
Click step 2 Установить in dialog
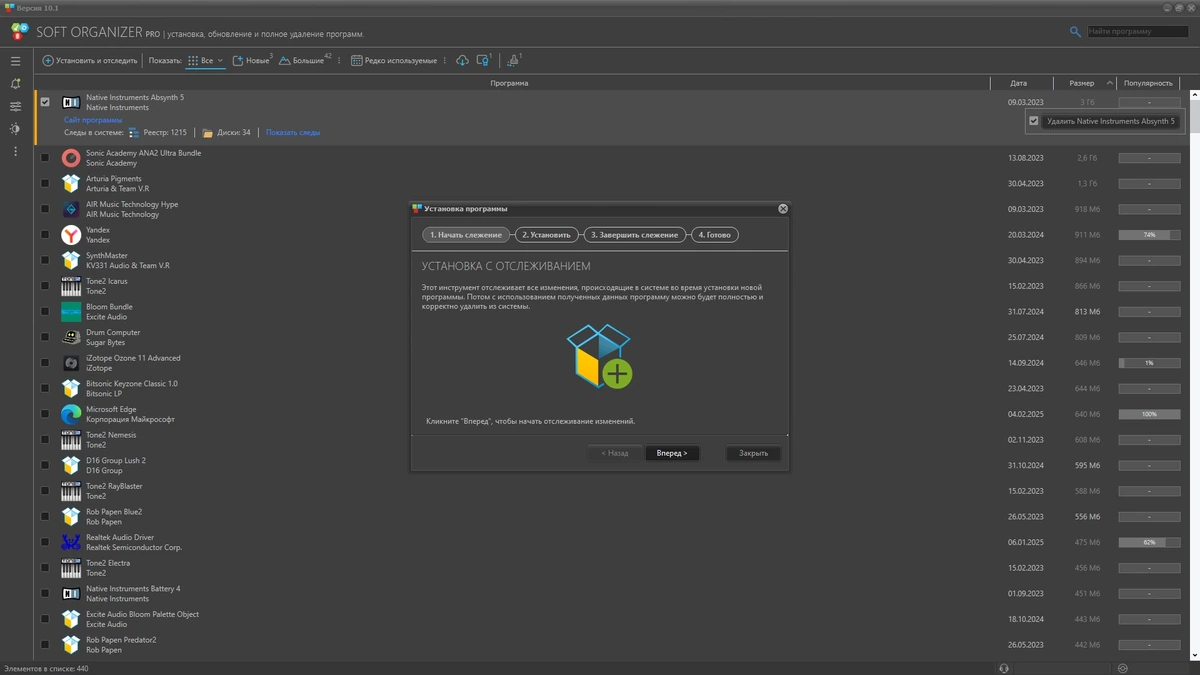point(547,235)
